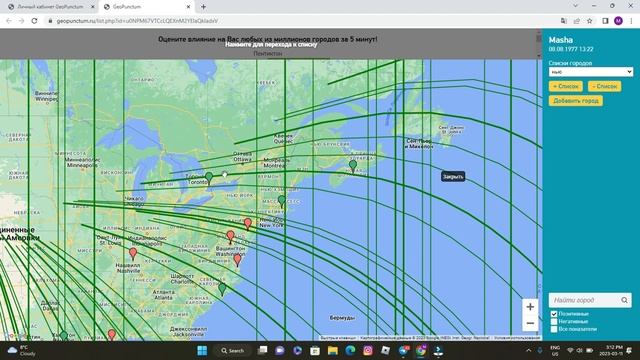Screen dimensions: 640x360
Task: Click the red pin south of Washington
Action: click(x=238, y=259)
